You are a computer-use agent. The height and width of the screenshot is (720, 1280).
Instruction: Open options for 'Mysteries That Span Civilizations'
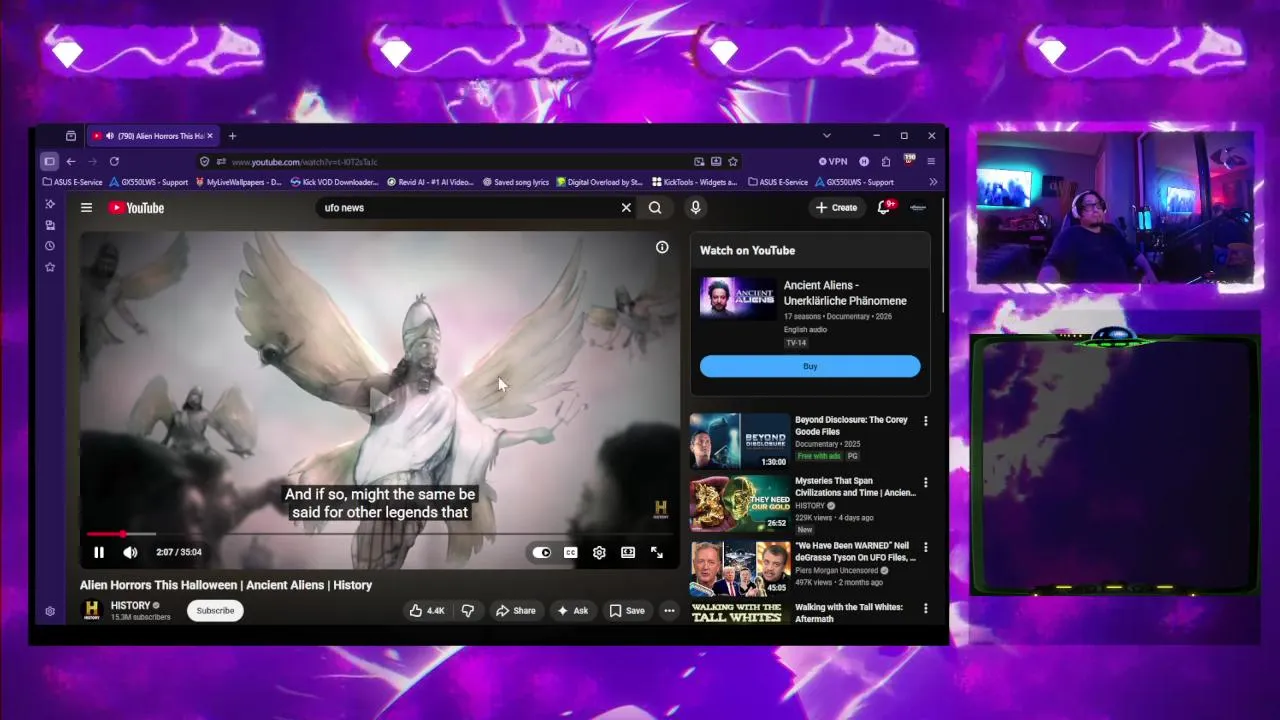[x=925, y=482]
